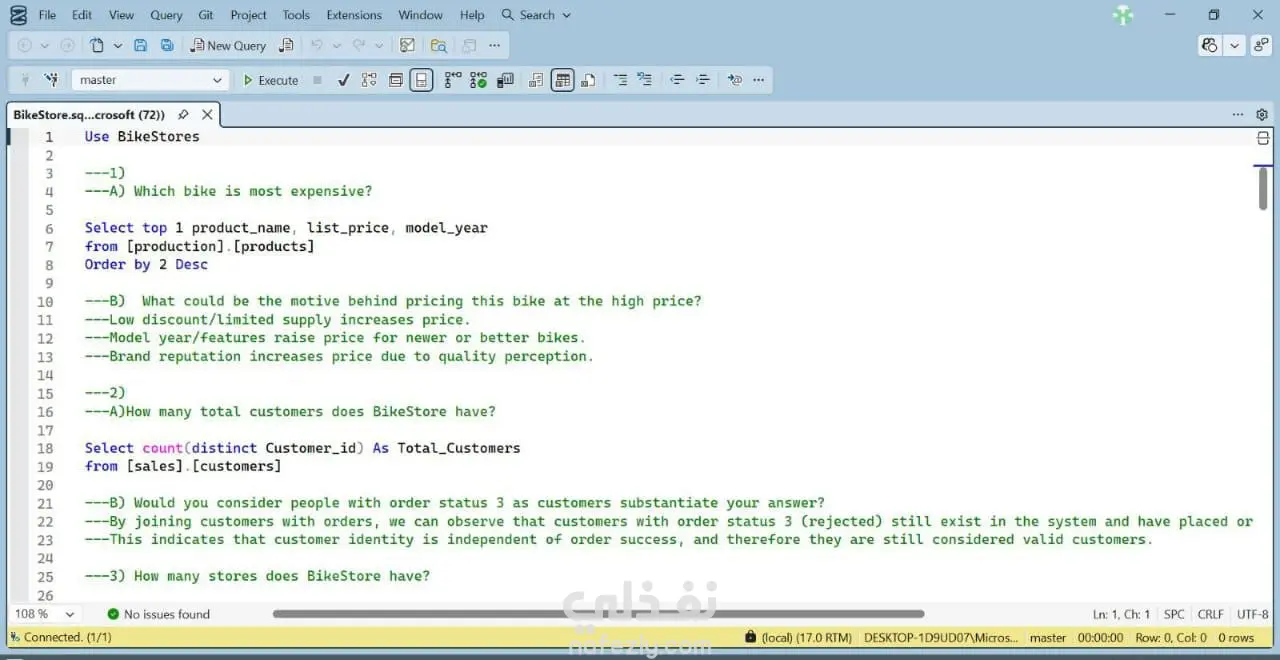This screenshot has width=1280, height=660.
Task: Open the Undo history dropdown
Action: point(336,45)
